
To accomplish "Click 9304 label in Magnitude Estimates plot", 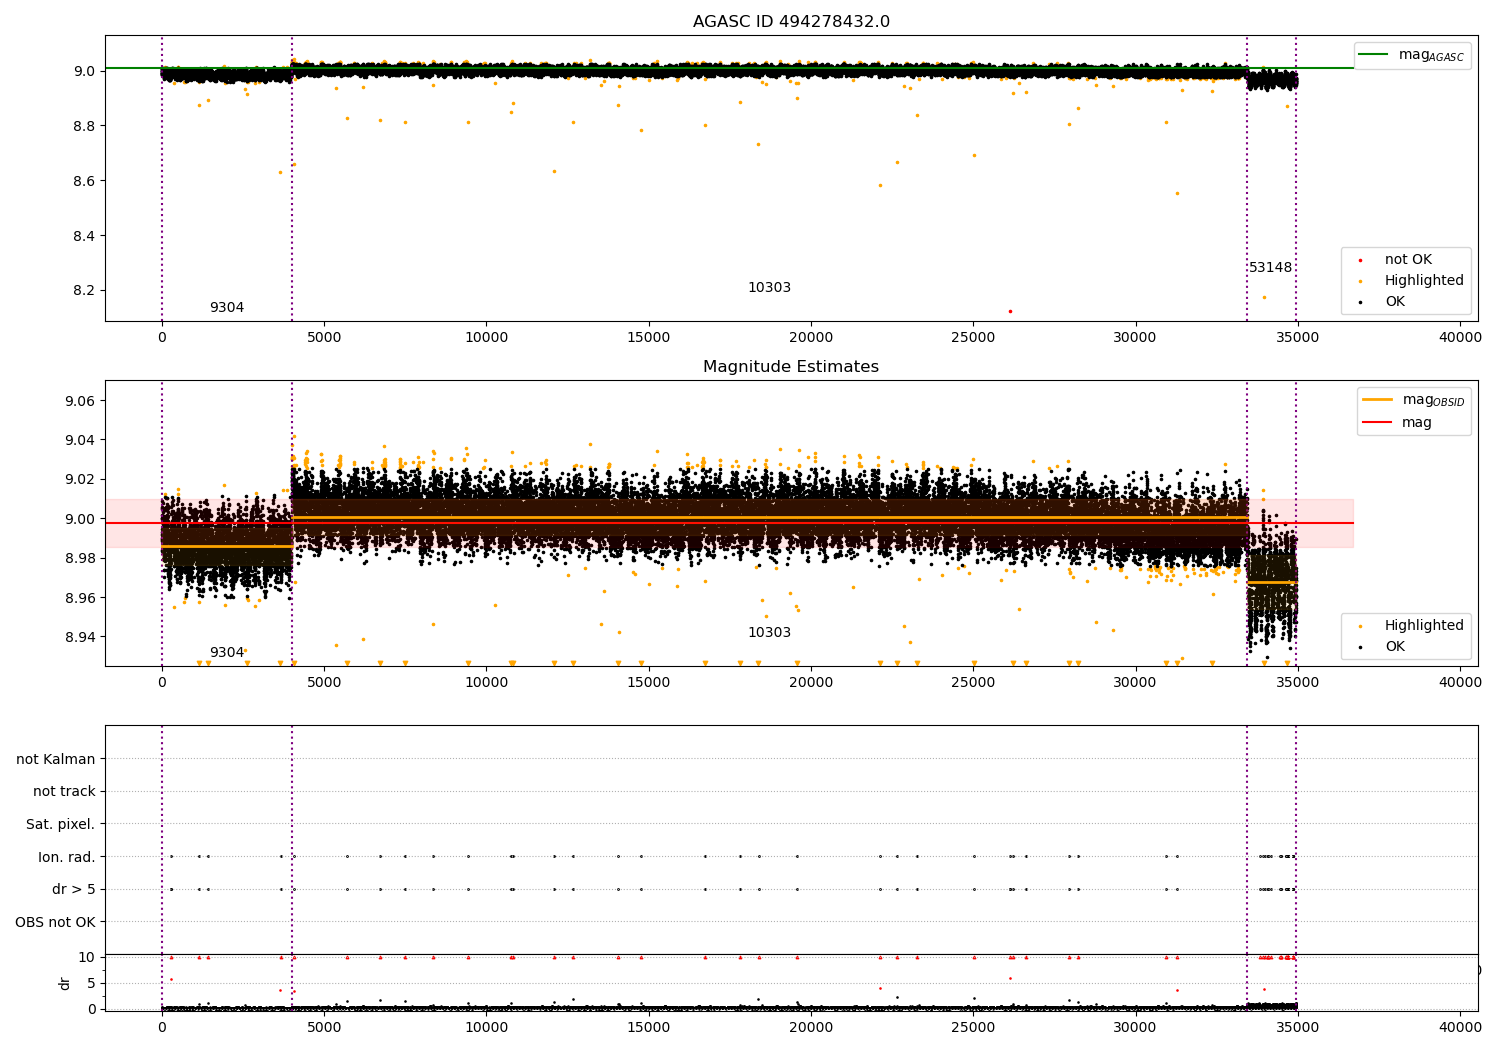I will pos(226,653).
